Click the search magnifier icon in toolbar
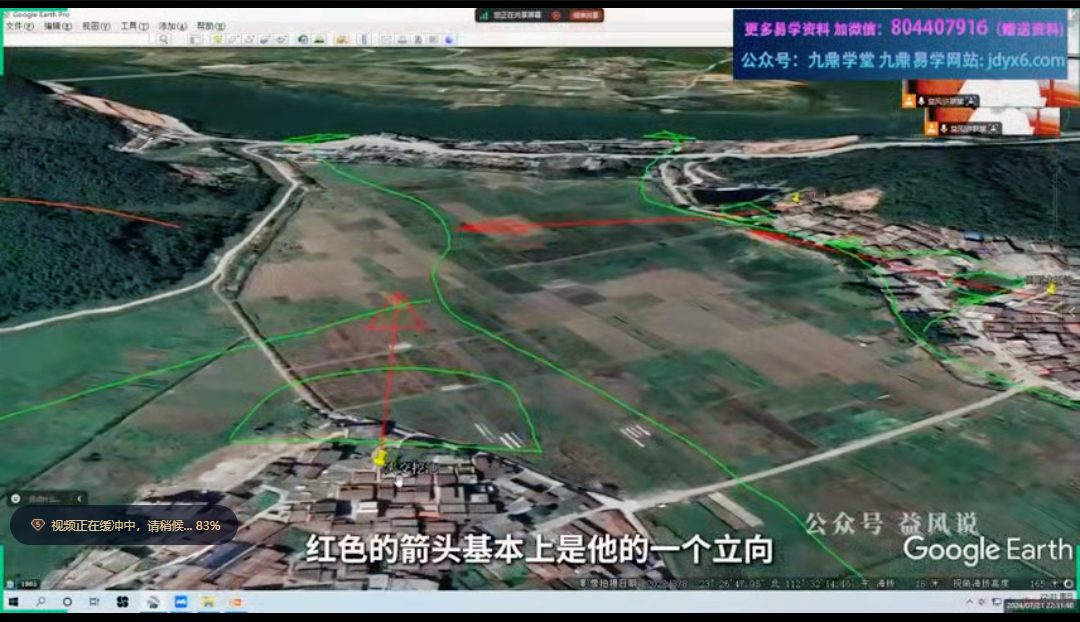The width and height of the screenshot is (1080, 622). point(164,39)
